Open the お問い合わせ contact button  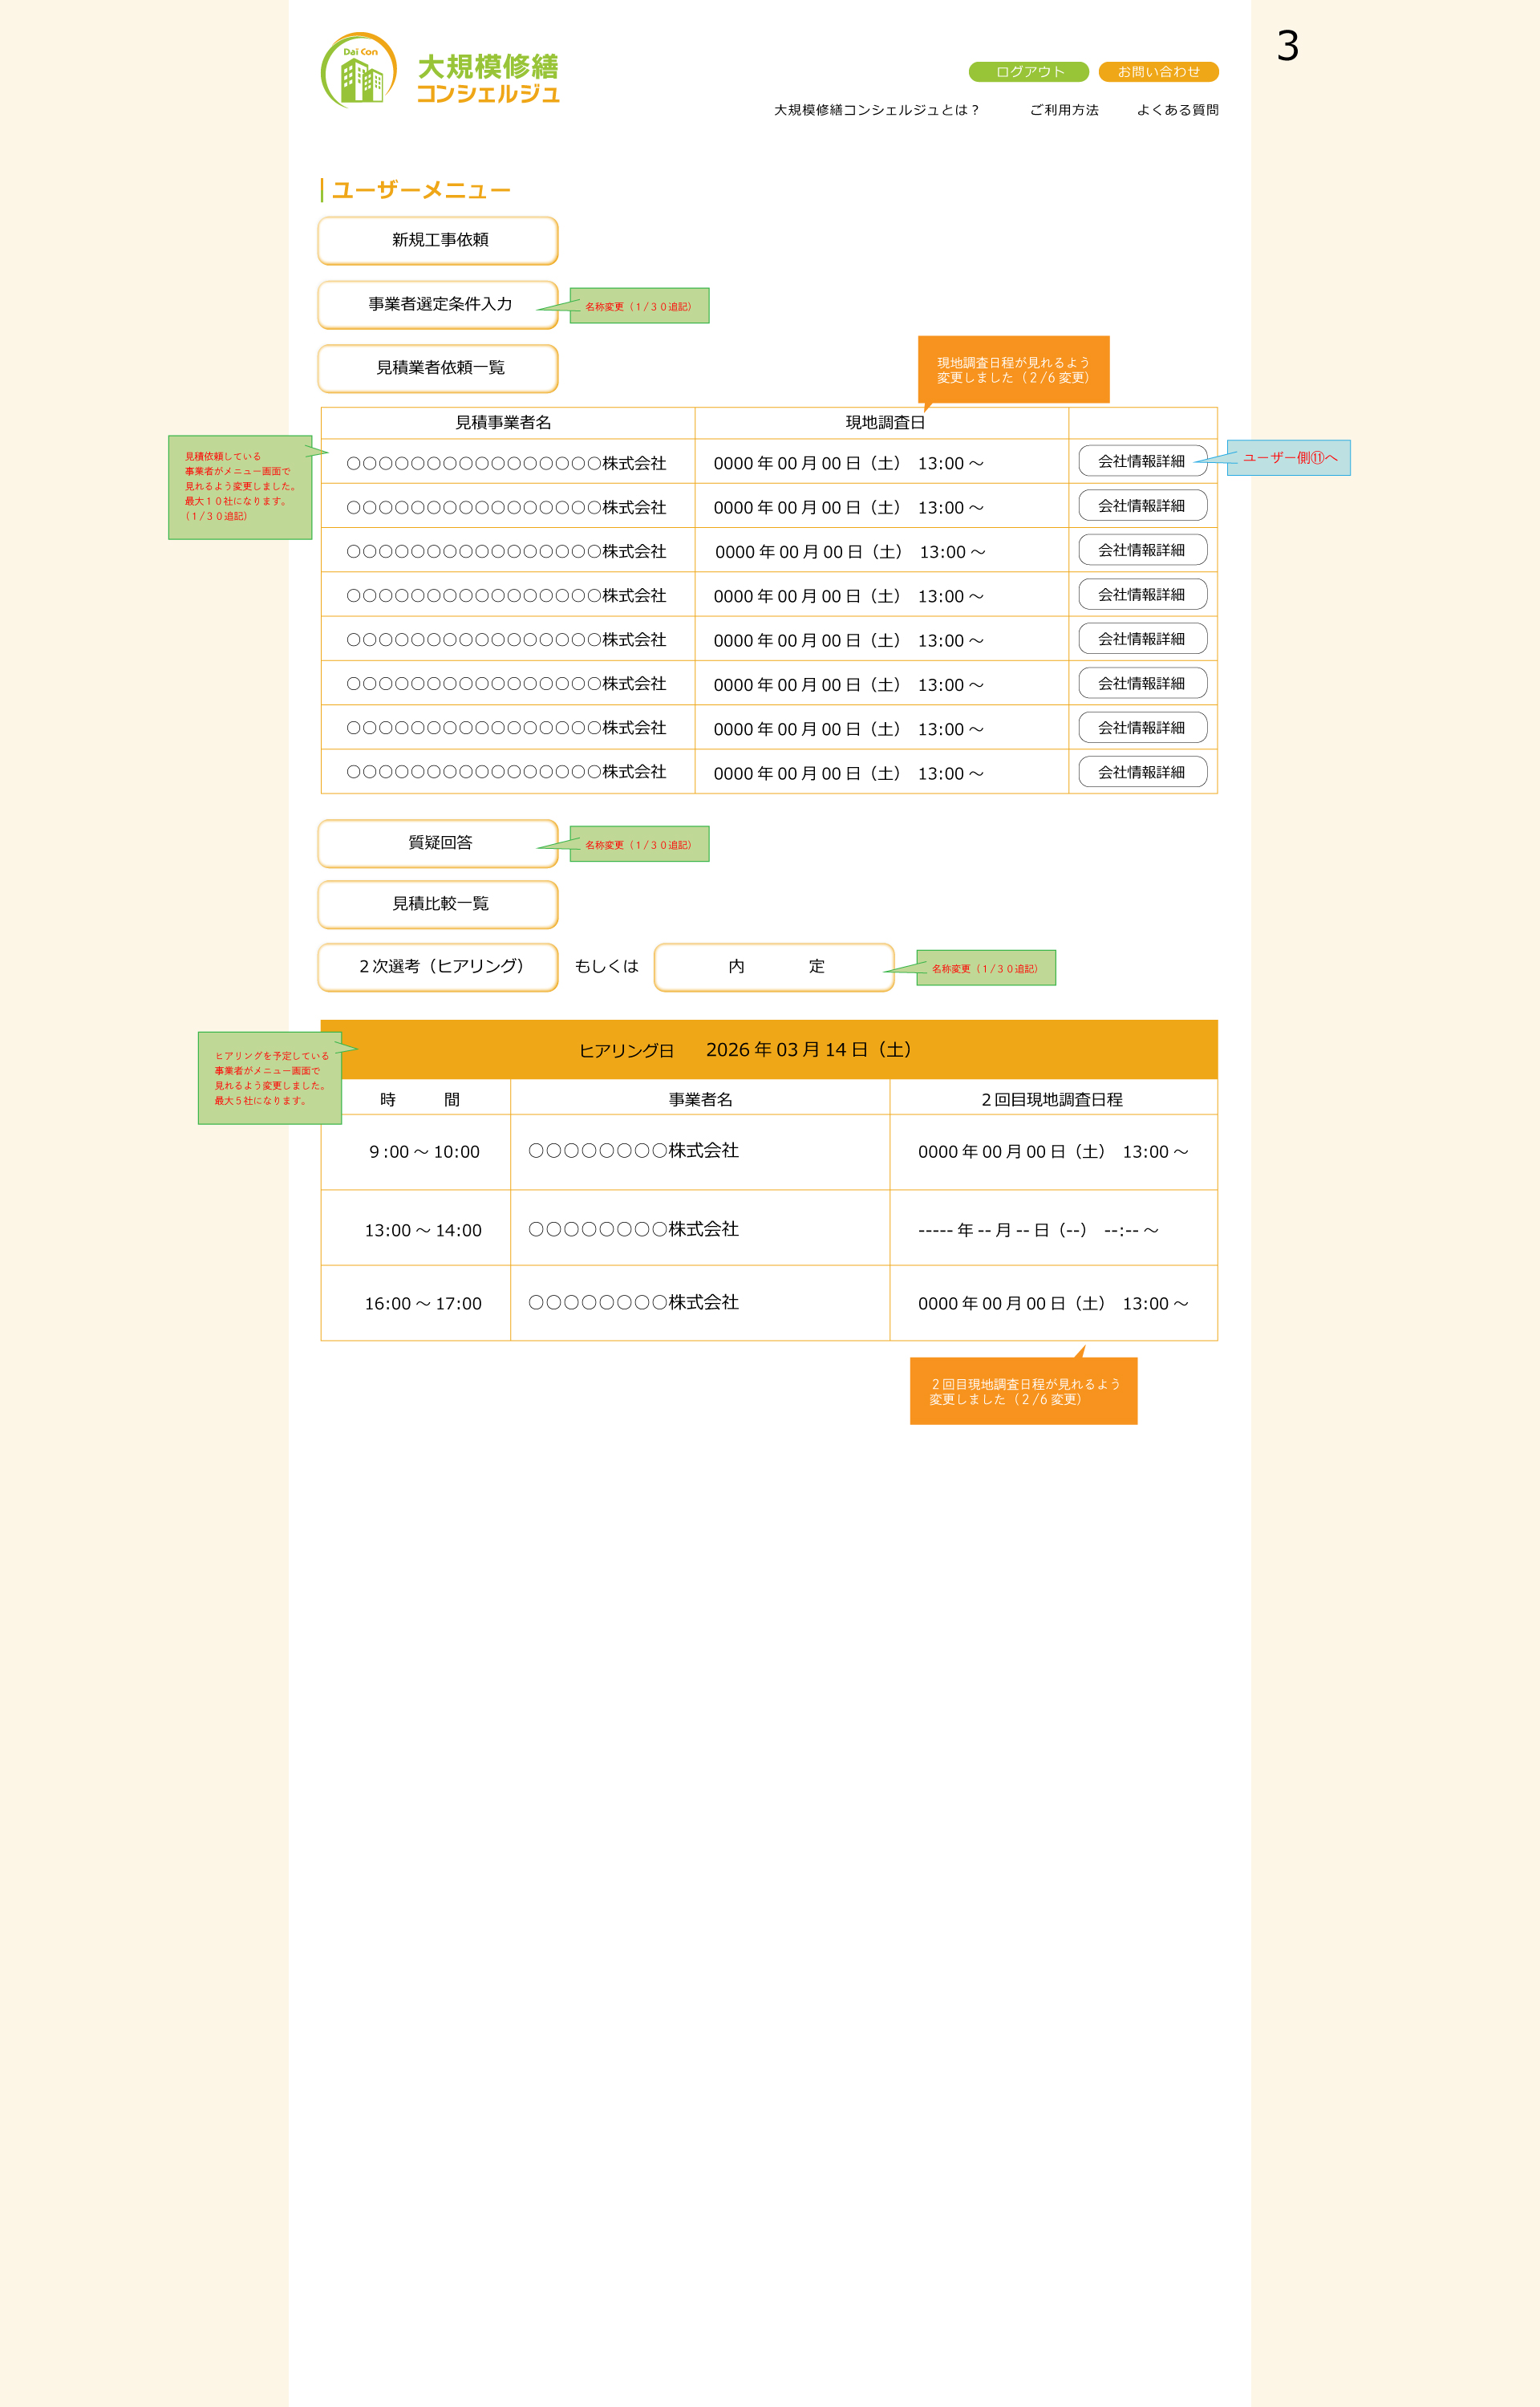pos(1158,72)
